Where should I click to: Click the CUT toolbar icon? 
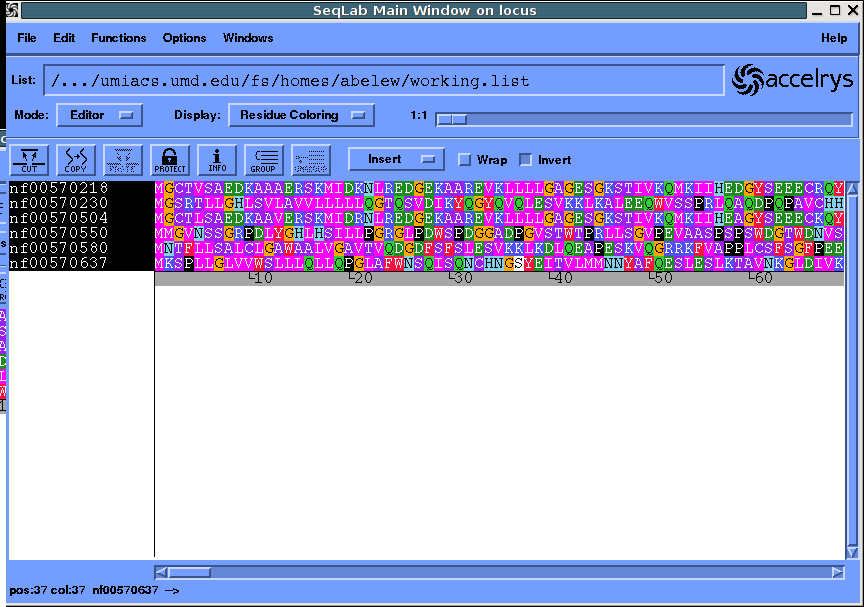click(29, 160)
